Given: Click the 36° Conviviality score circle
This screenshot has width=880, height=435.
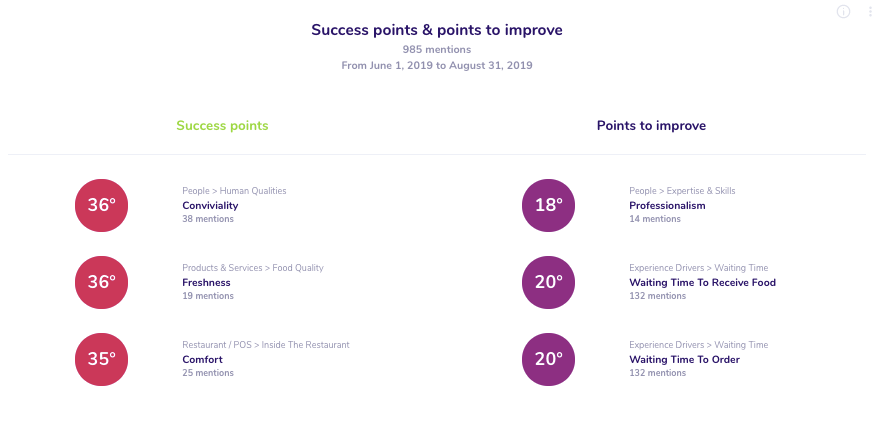Looking at the screenshot, I should pyautogui.click(x=102, y=205).
